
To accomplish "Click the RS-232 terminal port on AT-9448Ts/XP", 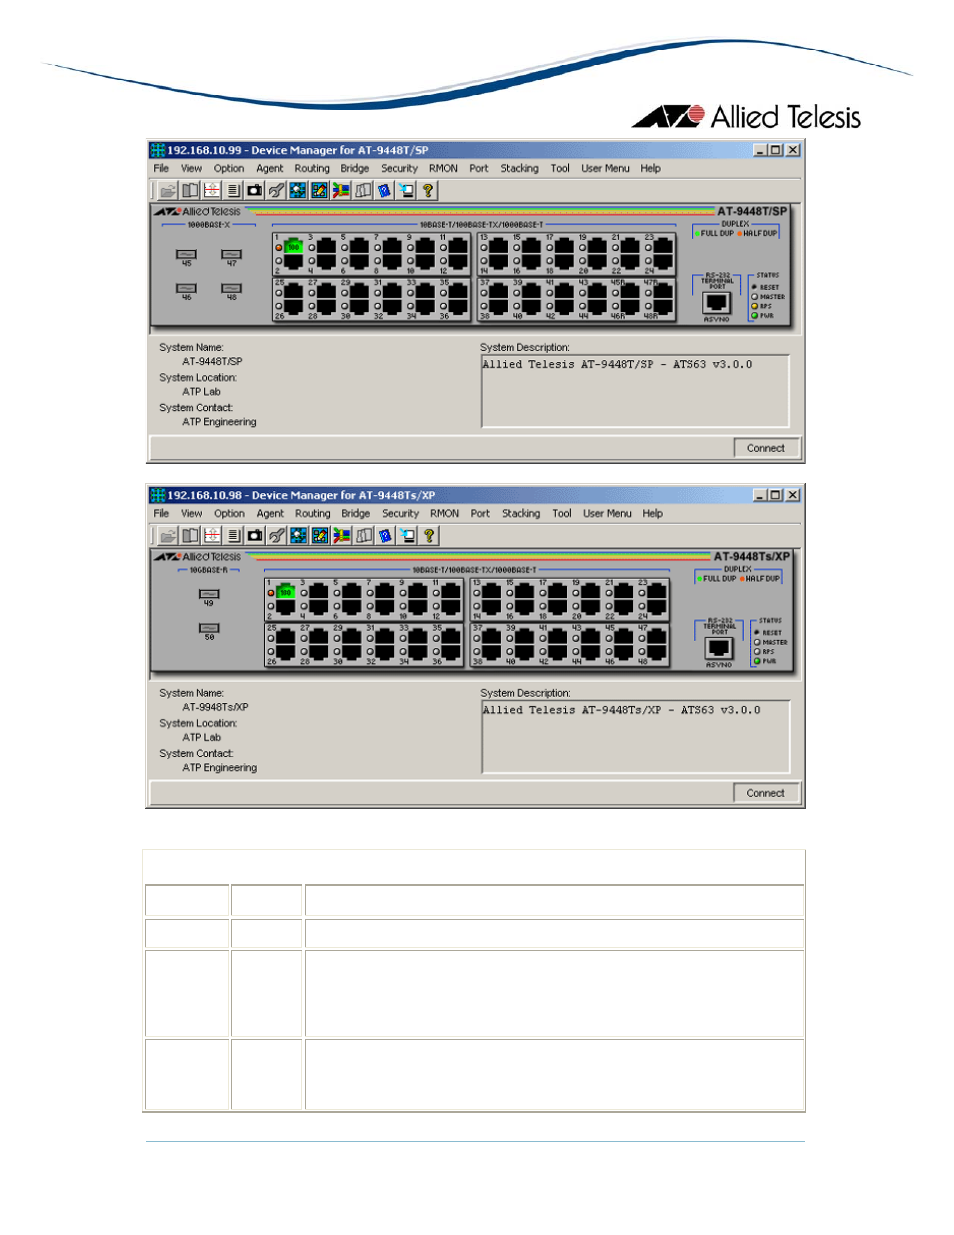I will pos(719,648).
